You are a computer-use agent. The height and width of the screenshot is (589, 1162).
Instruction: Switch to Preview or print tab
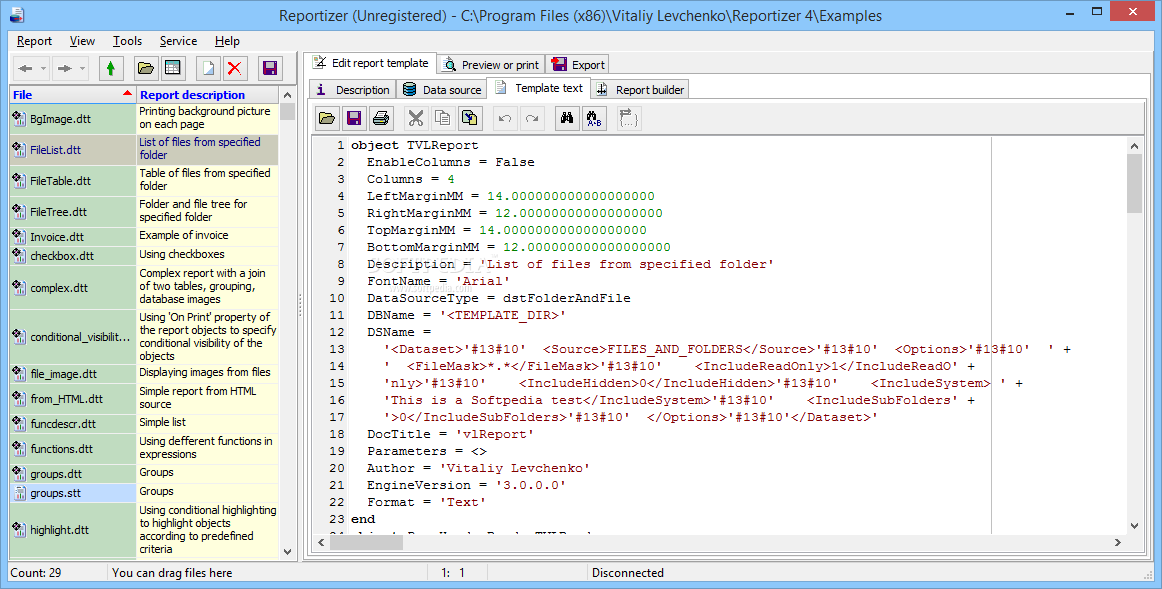[491, 65]
